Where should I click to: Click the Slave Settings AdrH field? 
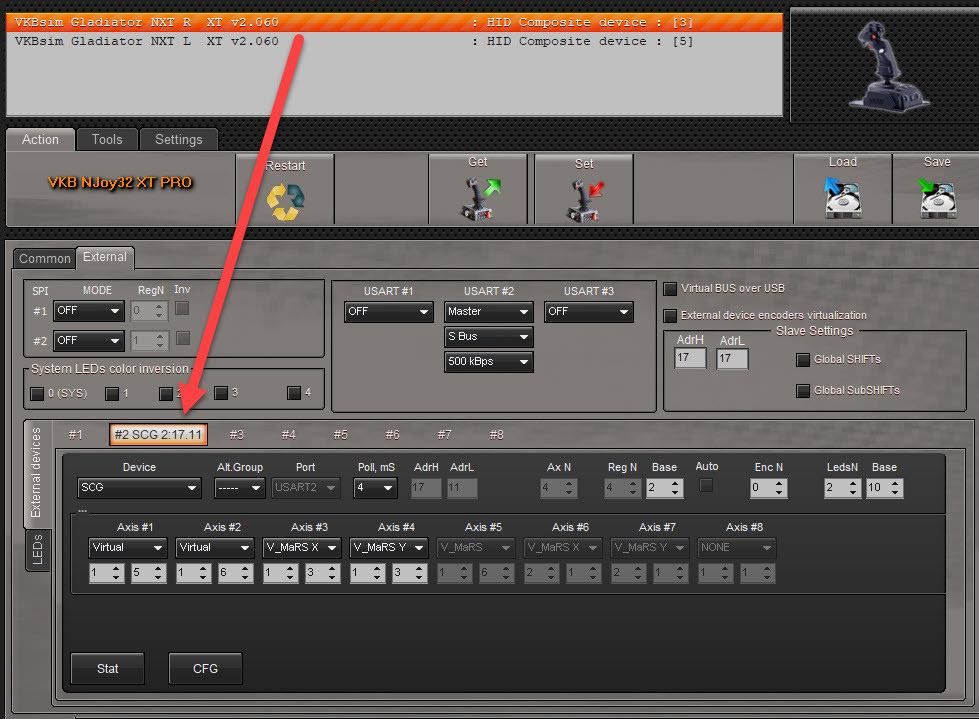tap(691, 358)
